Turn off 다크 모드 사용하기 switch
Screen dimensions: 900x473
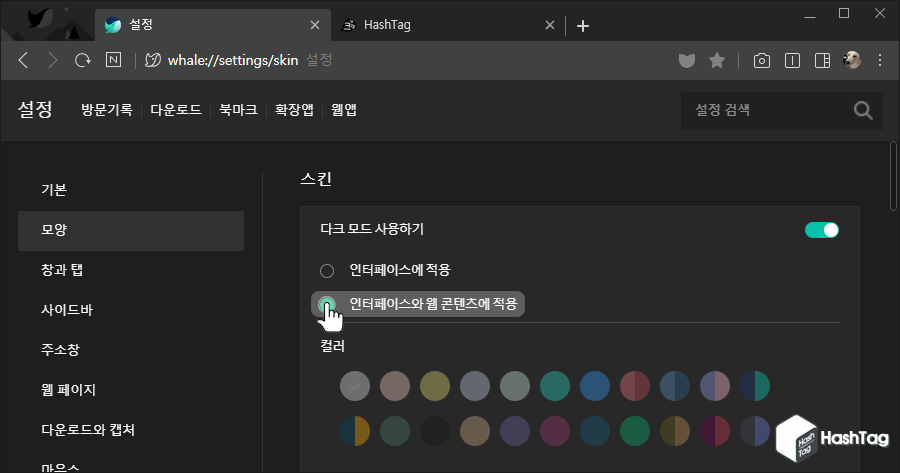pos(821,230)
